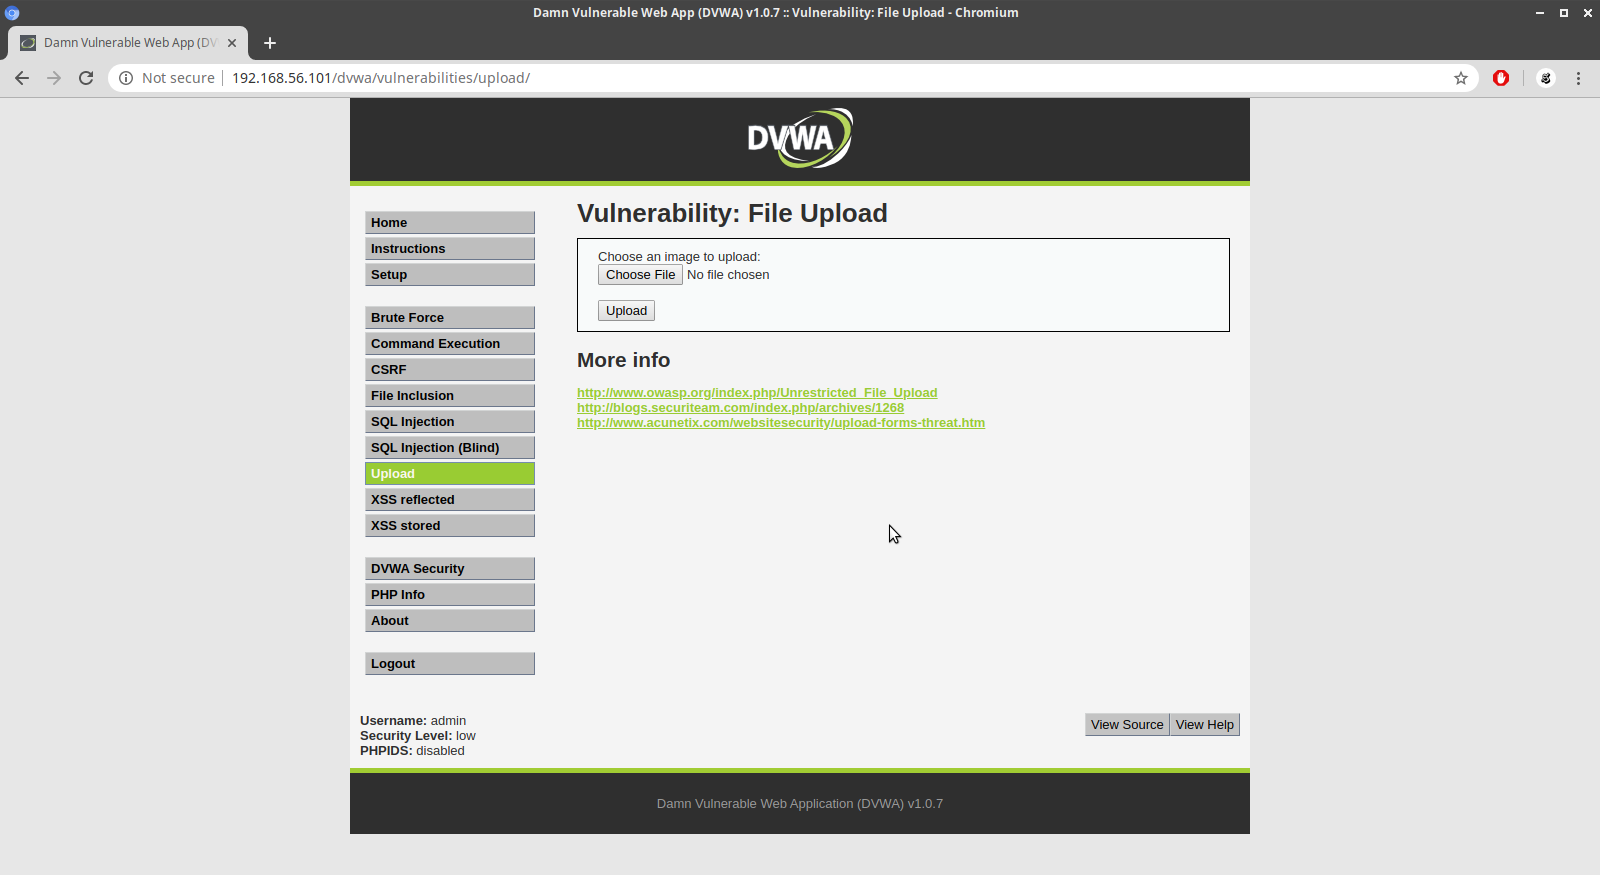Click the DVWA logo in the header
1600x875 pixels.
coord(800,138)
